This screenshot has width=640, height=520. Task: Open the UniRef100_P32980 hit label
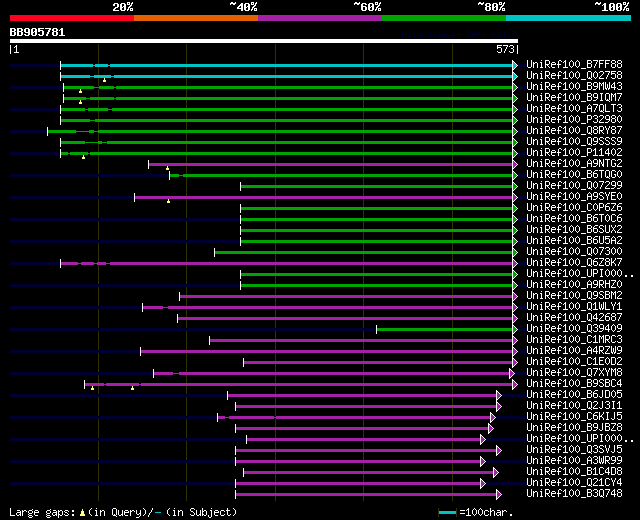(574, 120)
